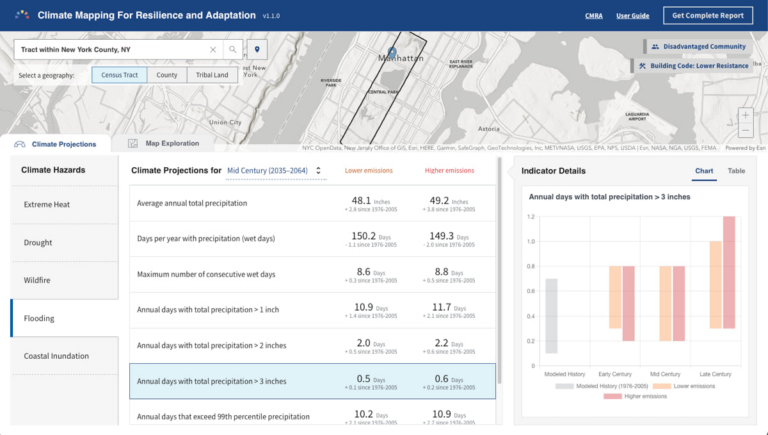
Task: Zoom in on the map
Action: click(746, 115)
